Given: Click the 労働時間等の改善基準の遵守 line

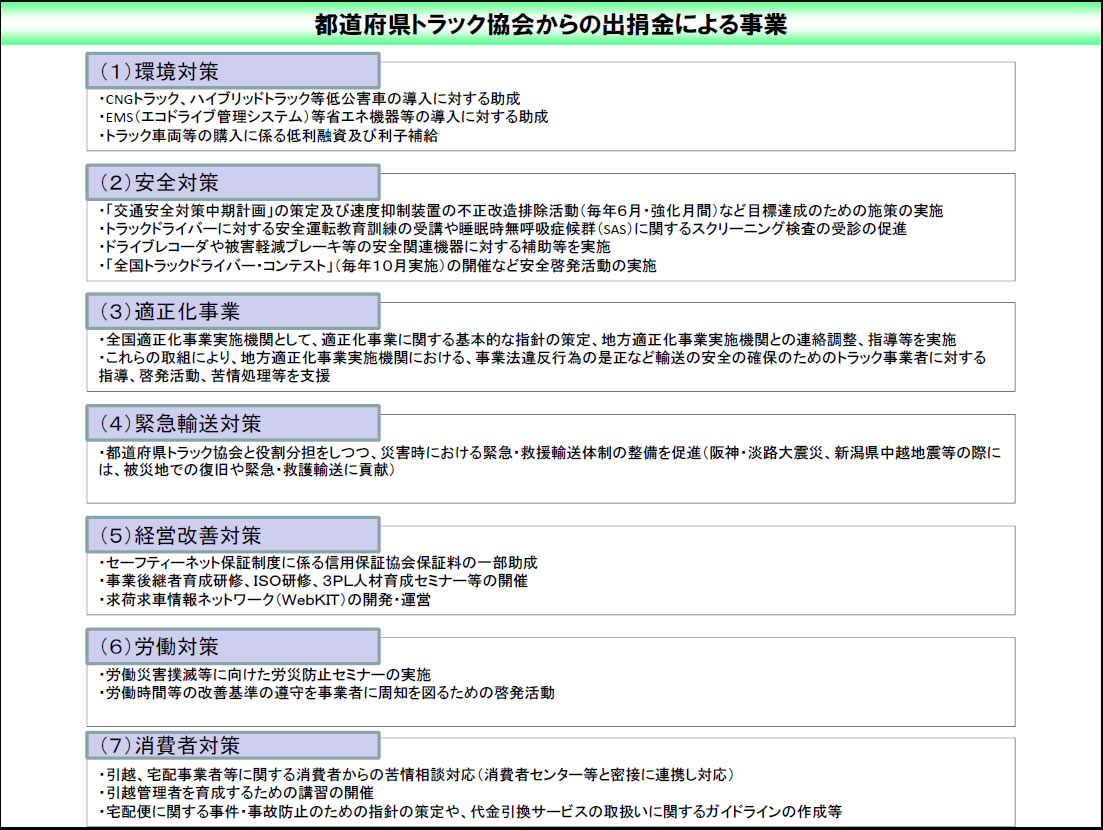Looking at the screenshot, I should [327, 693].
